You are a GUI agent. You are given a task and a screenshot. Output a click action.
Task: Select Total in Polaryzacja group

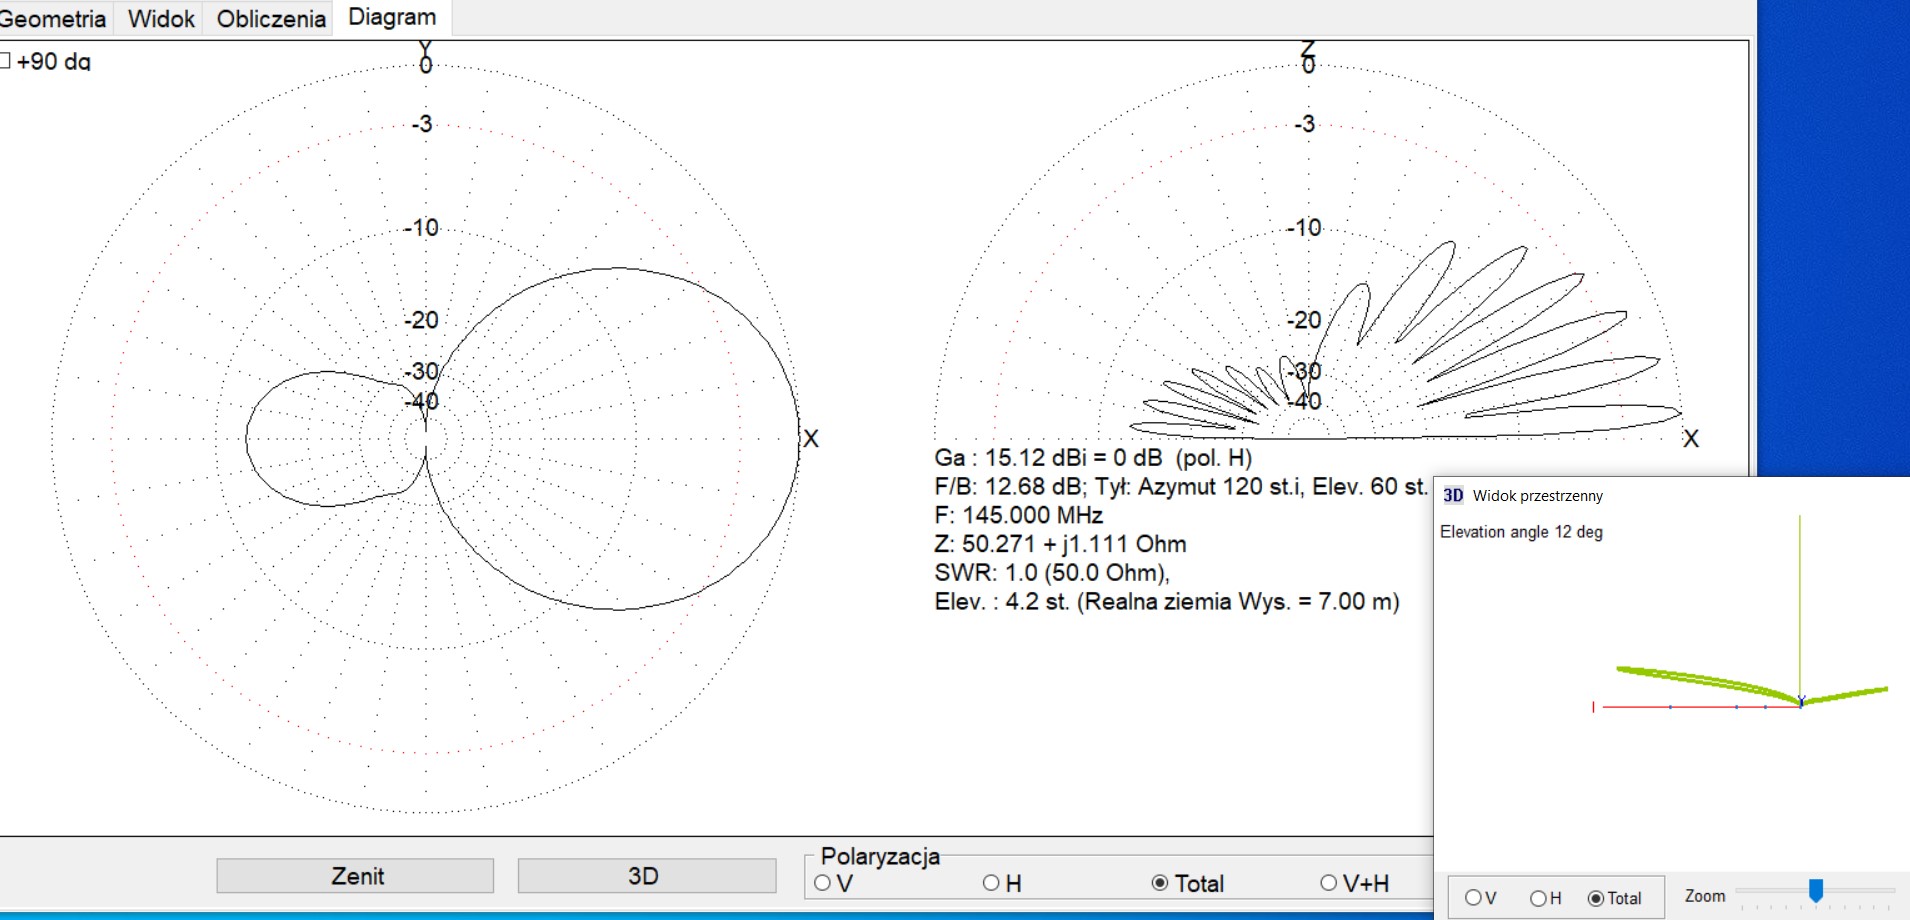point(1160,883)
